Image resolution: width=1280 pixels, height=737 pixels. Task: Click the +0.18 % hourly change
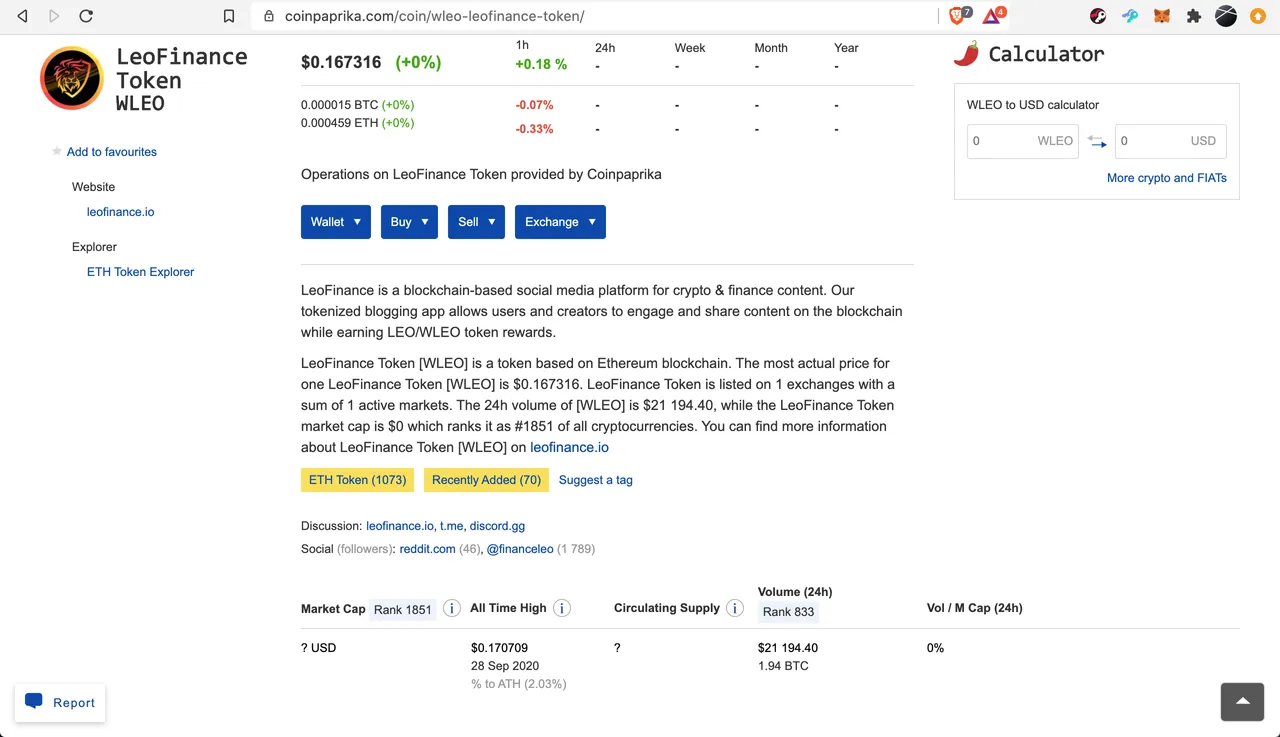[541, 64]
